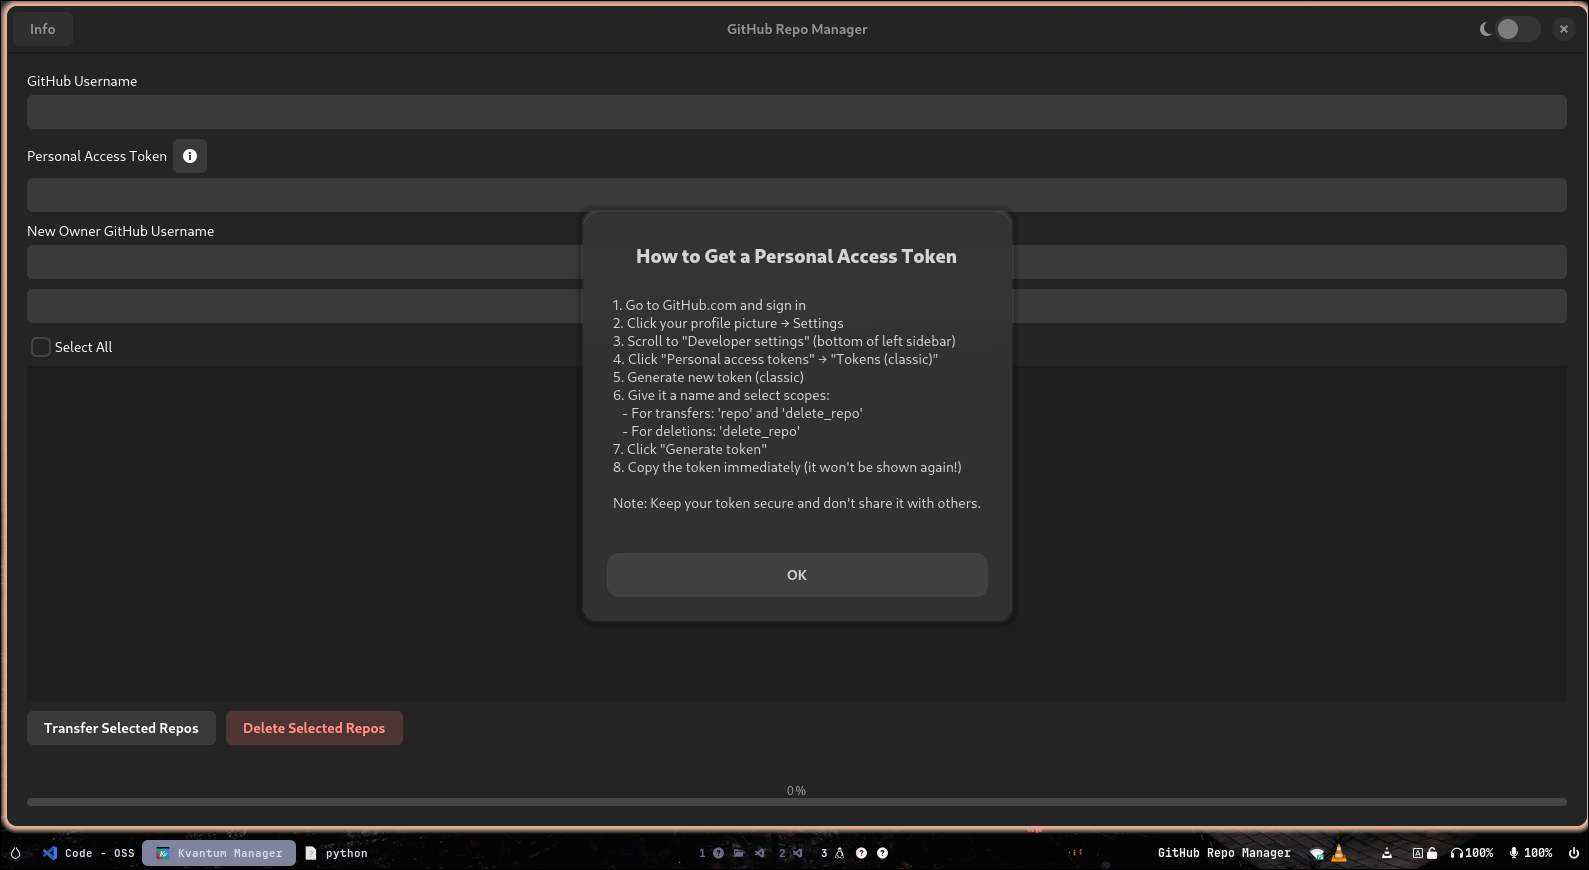Click the microphone 100% indicator
The height and width of the screenshot is (870, 1589).
[1531, 853]
